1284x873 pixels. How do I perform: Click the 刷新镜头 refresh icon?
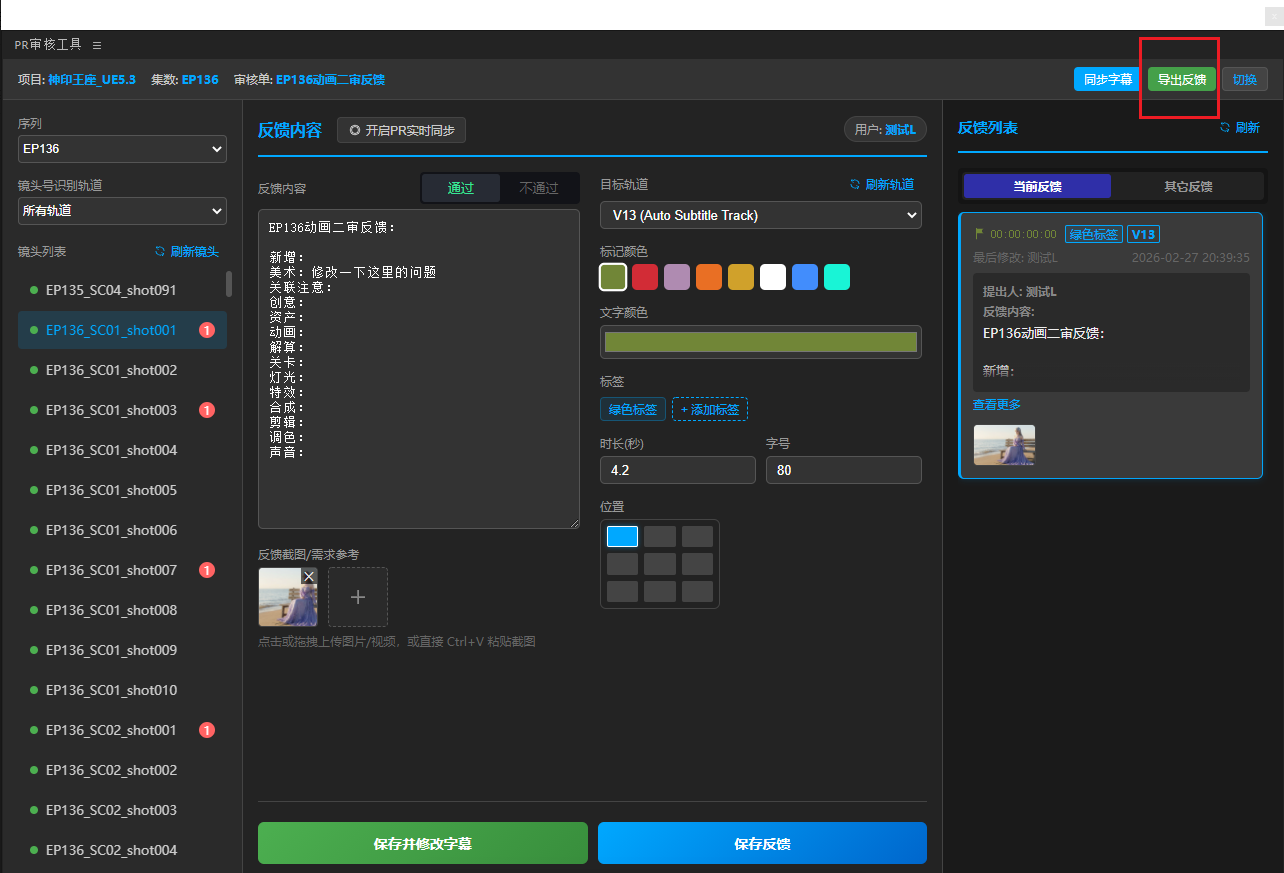160,252
